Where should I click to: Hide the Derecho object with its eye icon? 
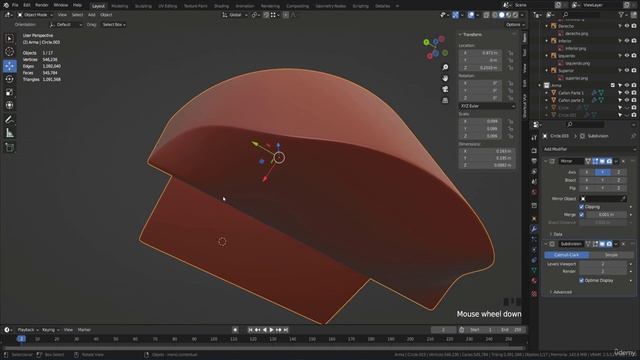[x=627, y=26]
